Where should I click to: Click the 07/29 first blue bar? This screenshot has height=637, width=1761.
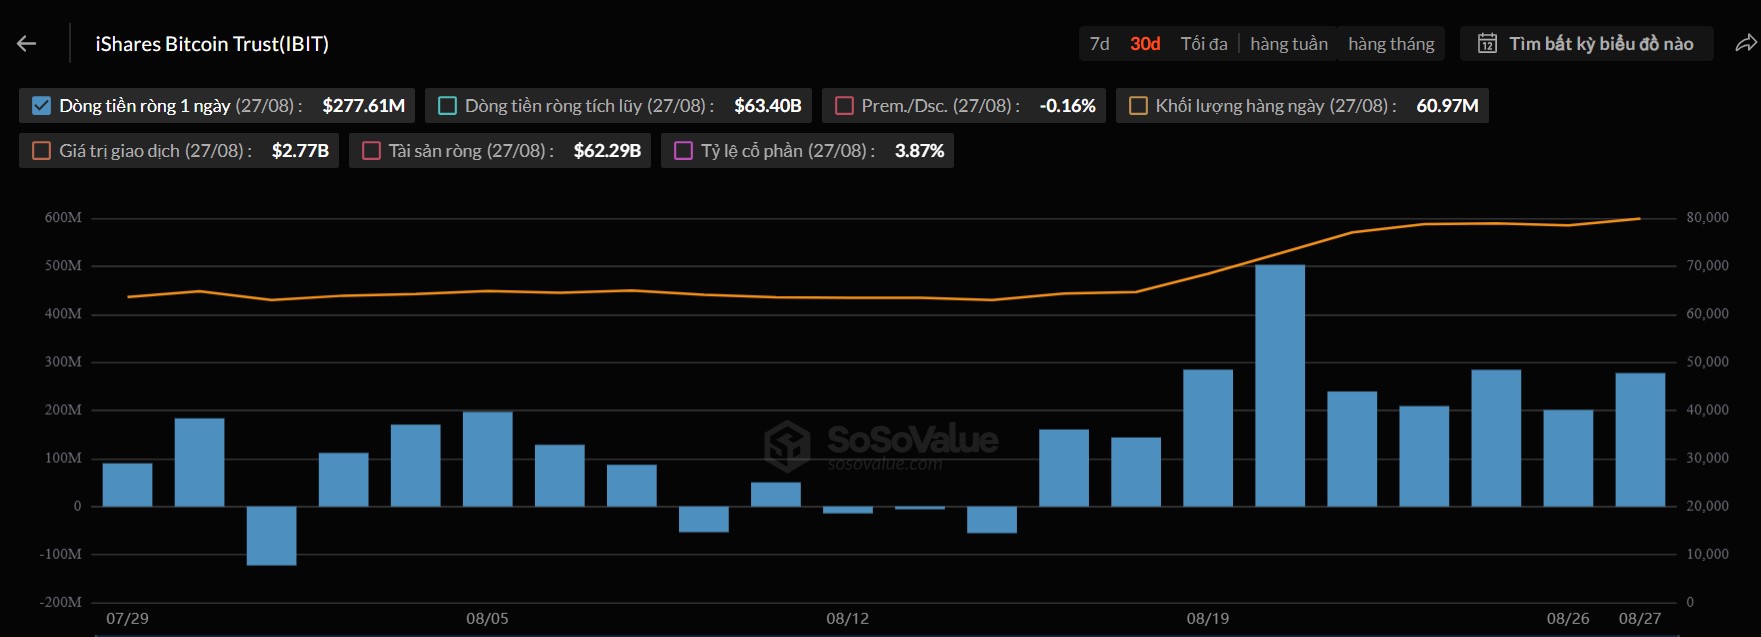[x=127, y=484]
